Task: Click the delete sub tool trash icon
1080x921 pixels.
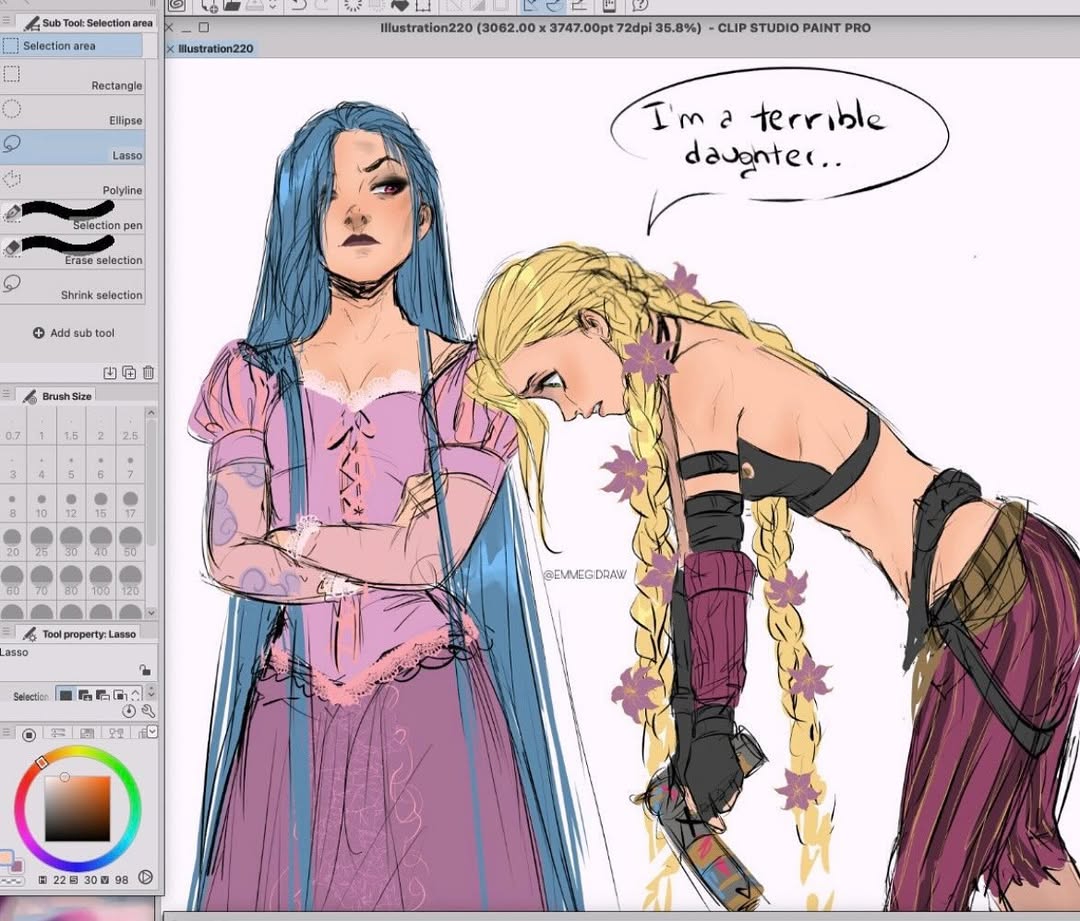Action: pos(148,373)
